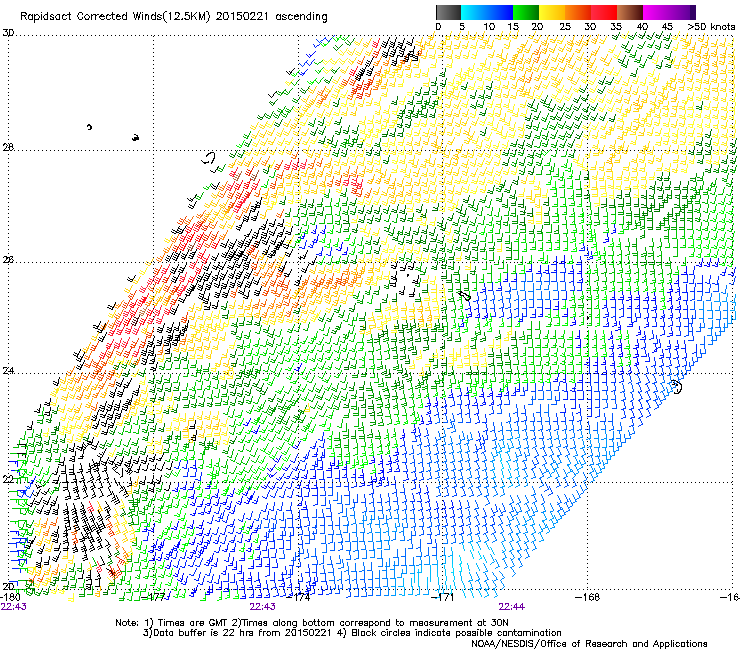740x650 pixels.
Task: Click the 'NOAA/NESDIS/Office of Research and Applications' credit
Action: pos(589,644)
